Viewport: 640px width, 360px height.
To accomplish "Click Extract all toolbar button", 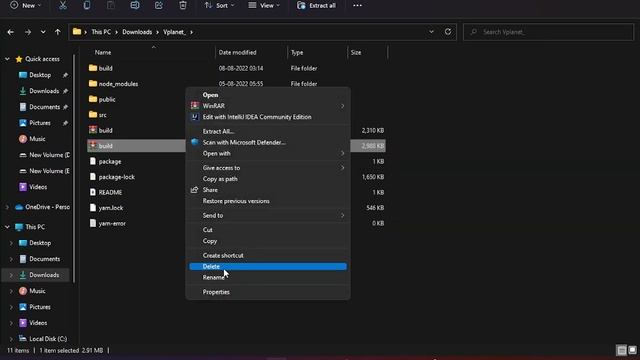I will [x=317, y=5].
